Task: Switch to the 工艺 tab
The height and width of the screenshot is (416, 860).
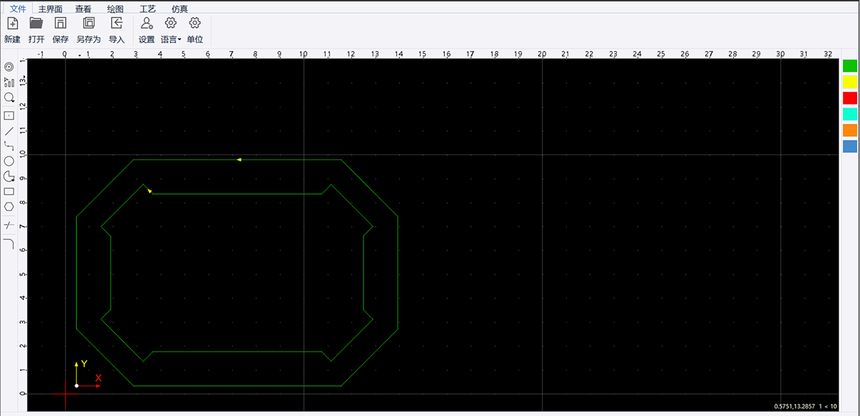Action: pos(148,9)
